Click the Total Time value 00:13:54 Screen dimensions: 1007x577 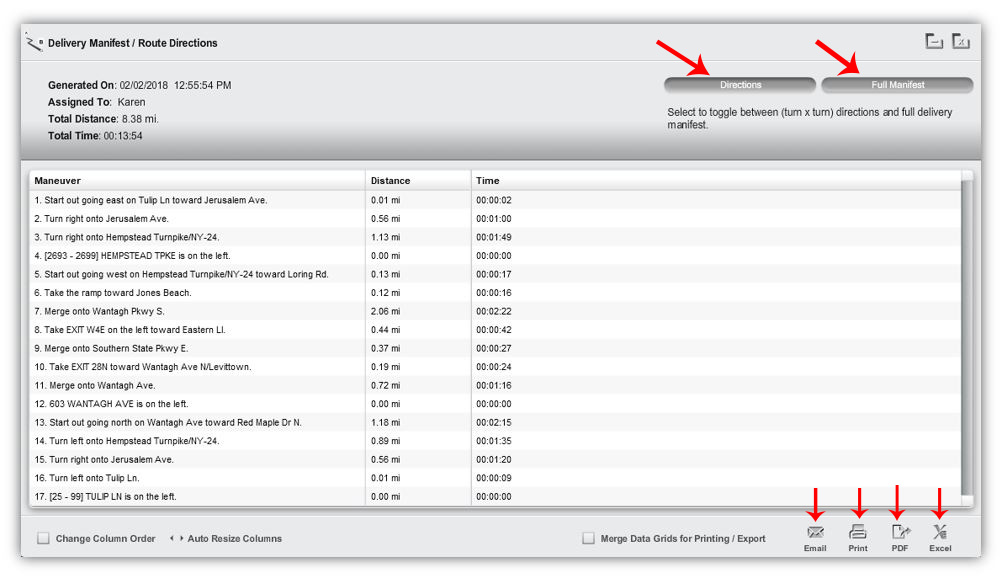click(123, 136)
